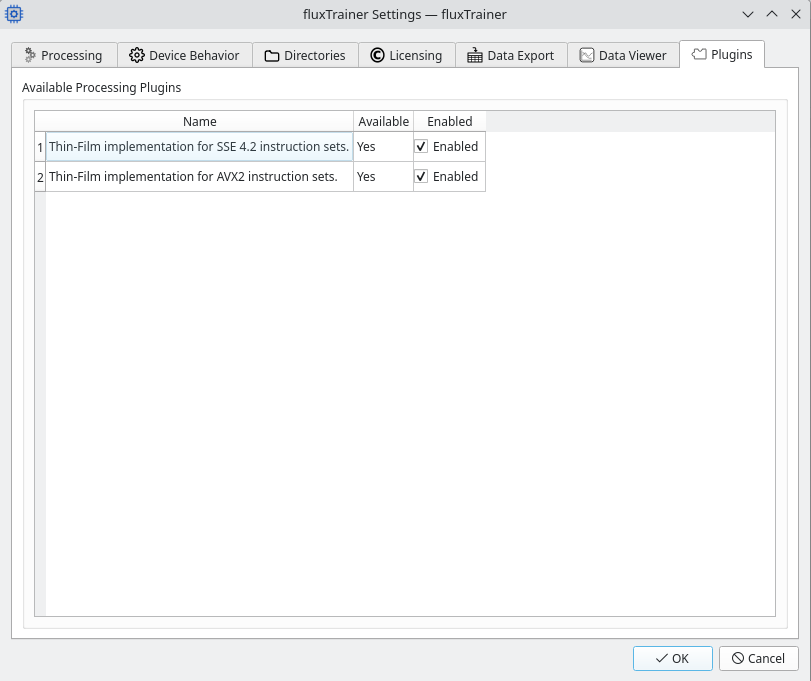Click the gear icon on Device Behavior tab
The height and width of the screenshot is (681, 811).
coord(137,55)
